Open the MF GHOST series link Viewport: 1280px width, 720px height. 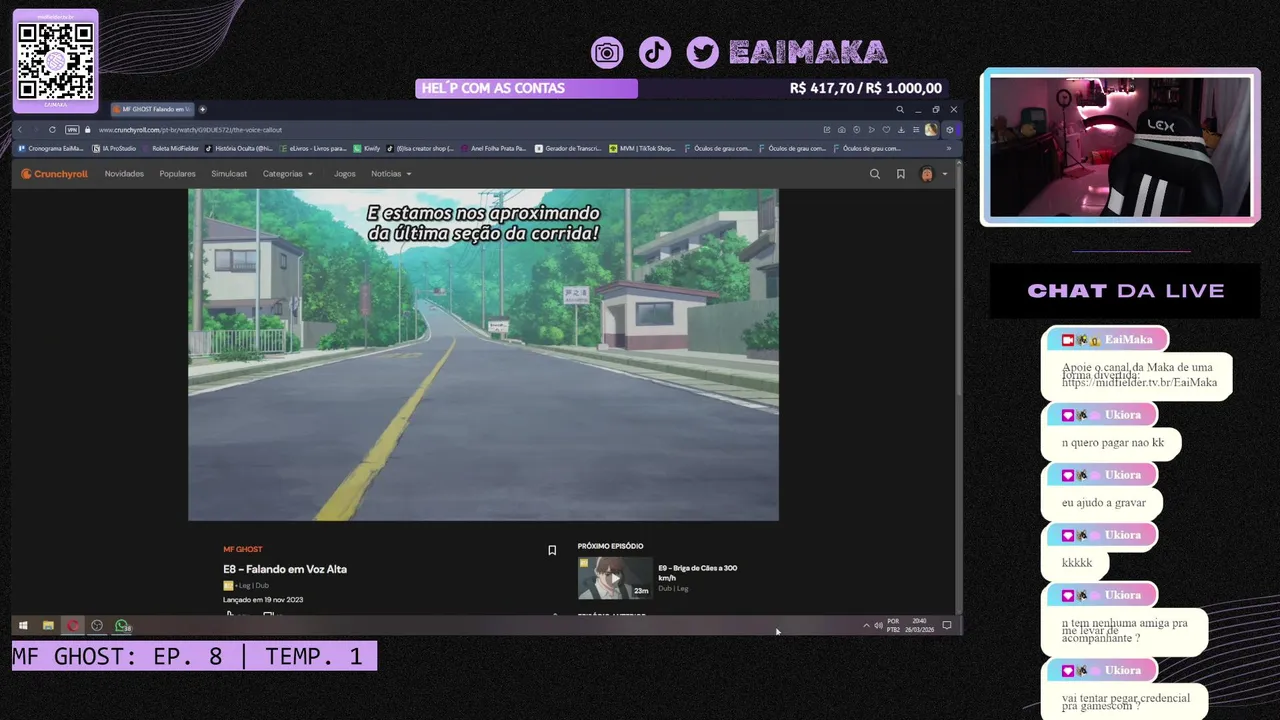[243, 549]
